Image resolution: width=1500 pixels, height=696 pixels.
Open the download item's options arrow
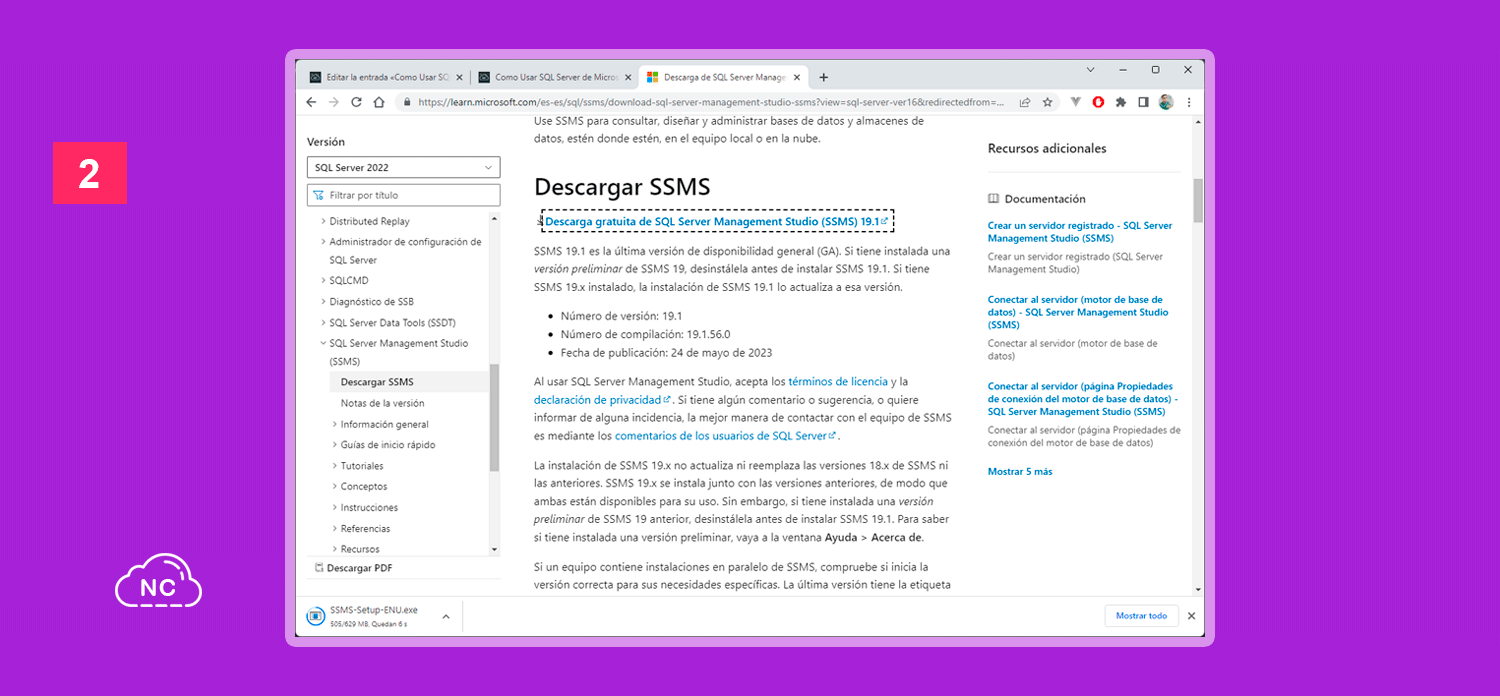[446, 616]
